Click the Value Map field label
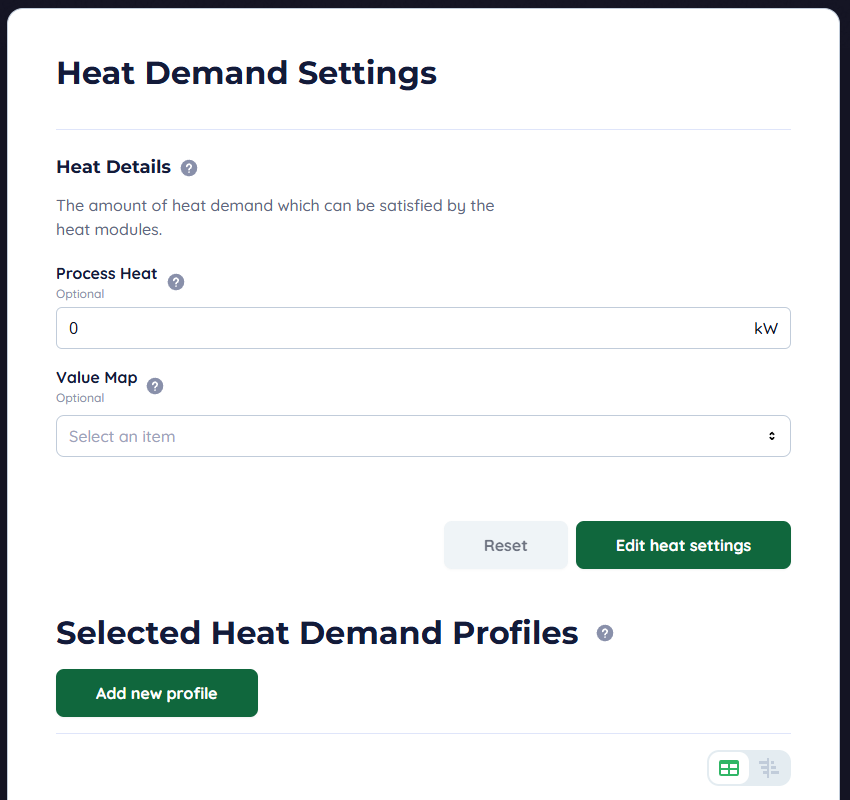Image resolution: width=850 pixels, height=800 pixels. coord(96,378)
